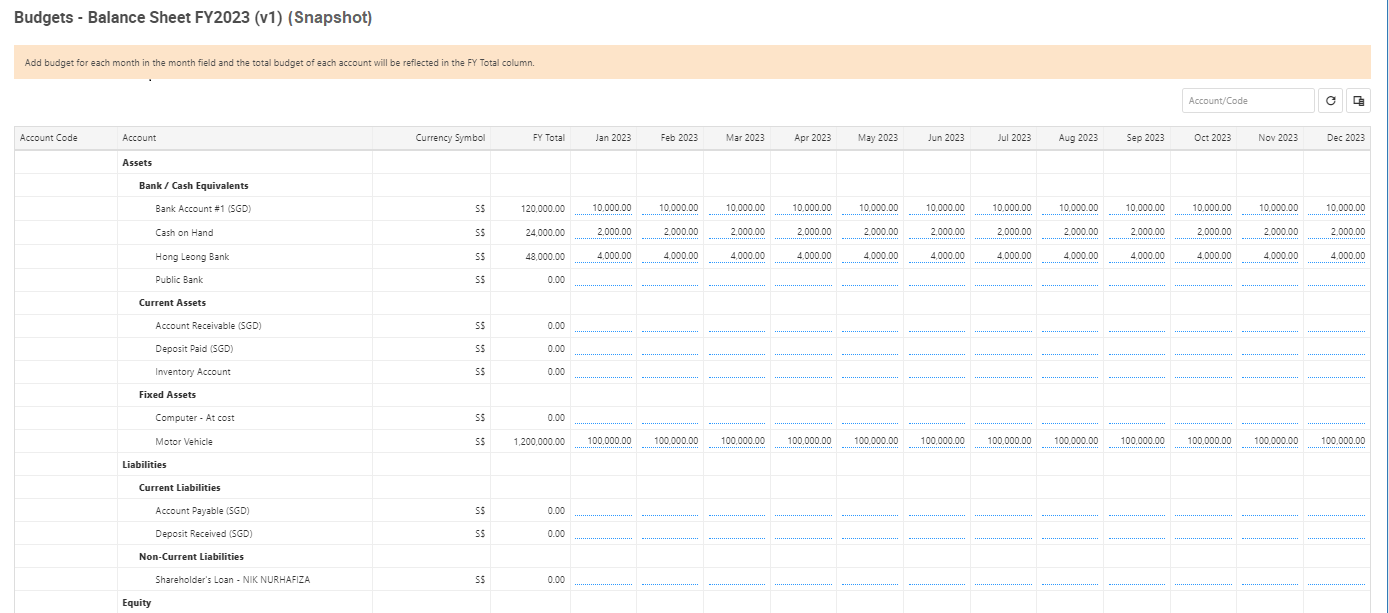This screenshot has width=1389, height=613.
Task: Click the Hong Leong Bank account name
Action: pos(192,257)
